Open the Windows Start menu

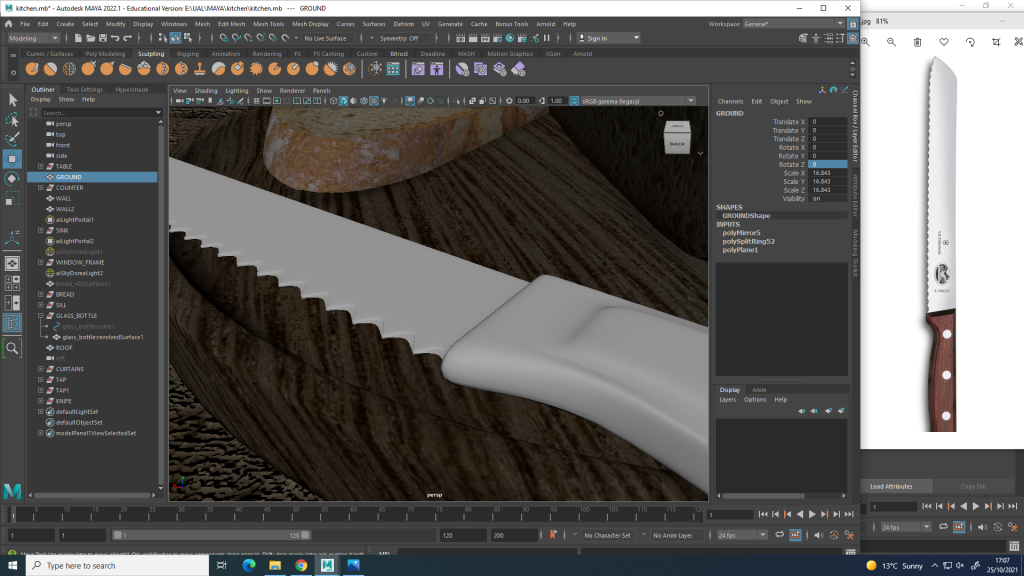pyautogui.click(x=12, y=566)
